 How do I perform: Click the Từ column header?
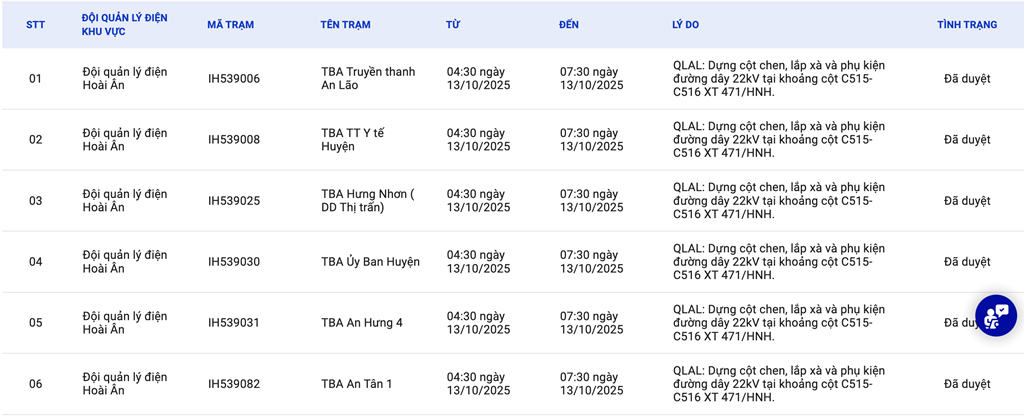pyautogui.click(x=453, y=25)
